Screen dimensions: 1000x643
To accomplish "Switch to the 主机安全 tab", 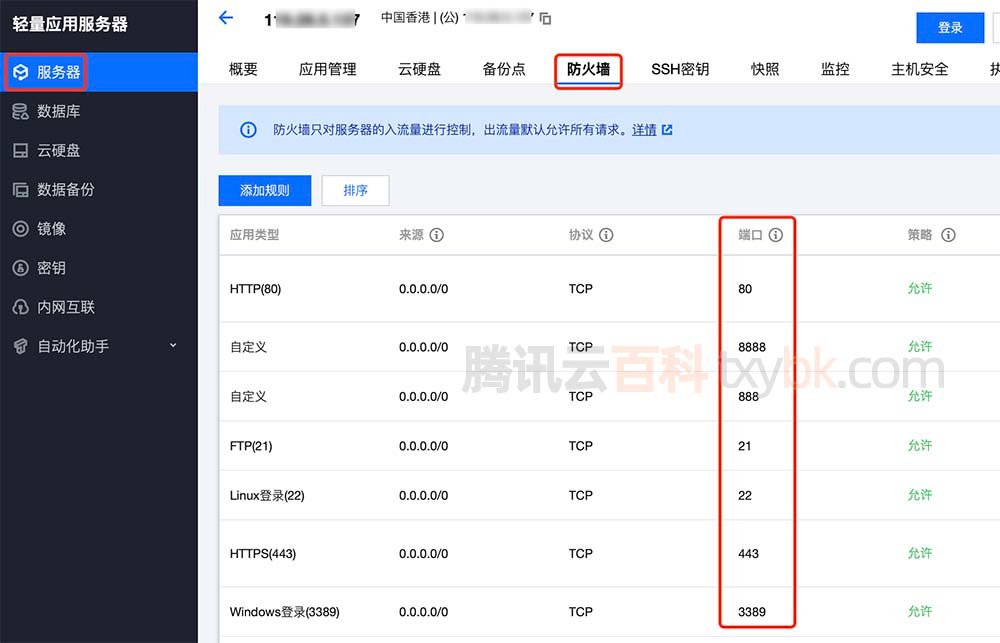I will [x=920, y=69].
